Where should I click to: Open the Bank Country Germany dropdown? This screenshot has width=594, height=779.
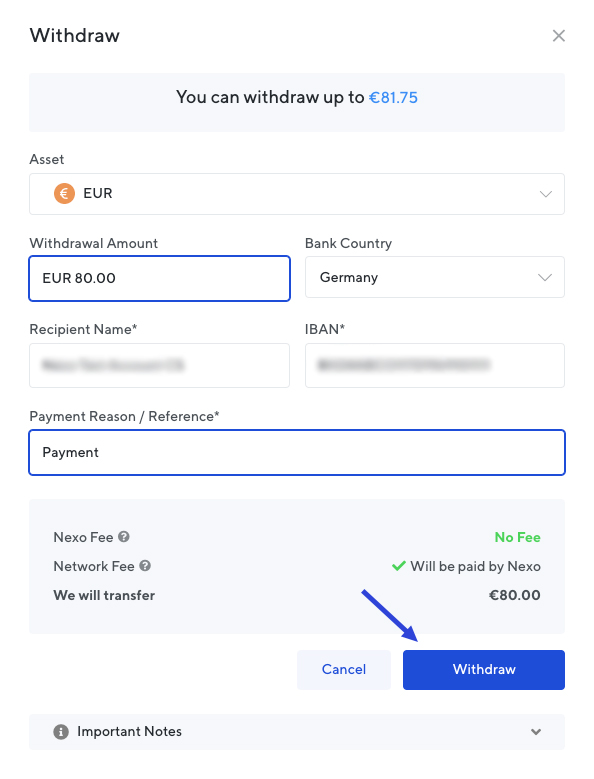435,277
